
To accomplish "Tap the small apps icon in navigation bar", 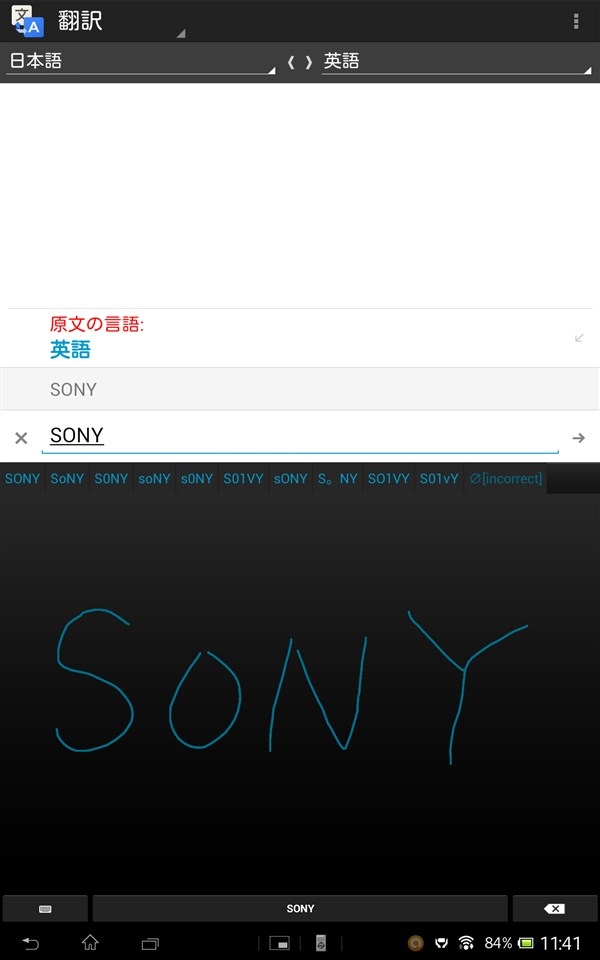I will (280, 943).
